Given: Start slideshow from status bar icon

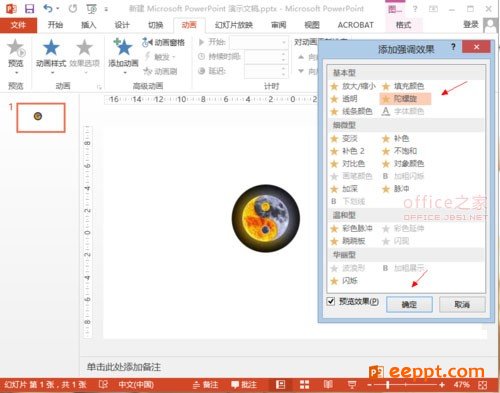Looking at the screenshot, I should [352, 385].
